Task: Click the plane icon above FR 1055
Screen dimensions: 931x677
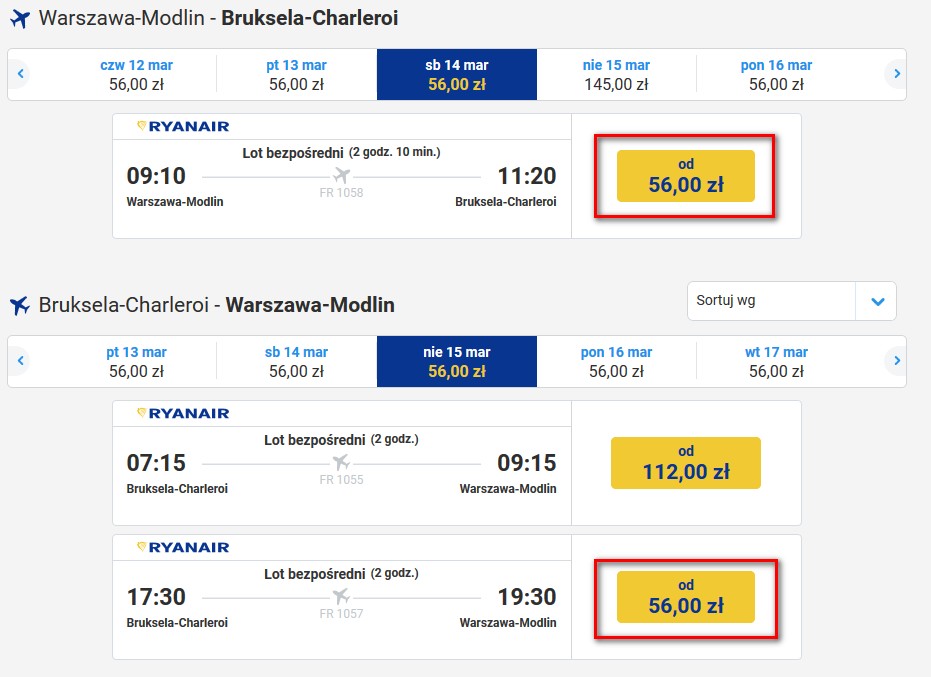Action: [x=341, y=462]
